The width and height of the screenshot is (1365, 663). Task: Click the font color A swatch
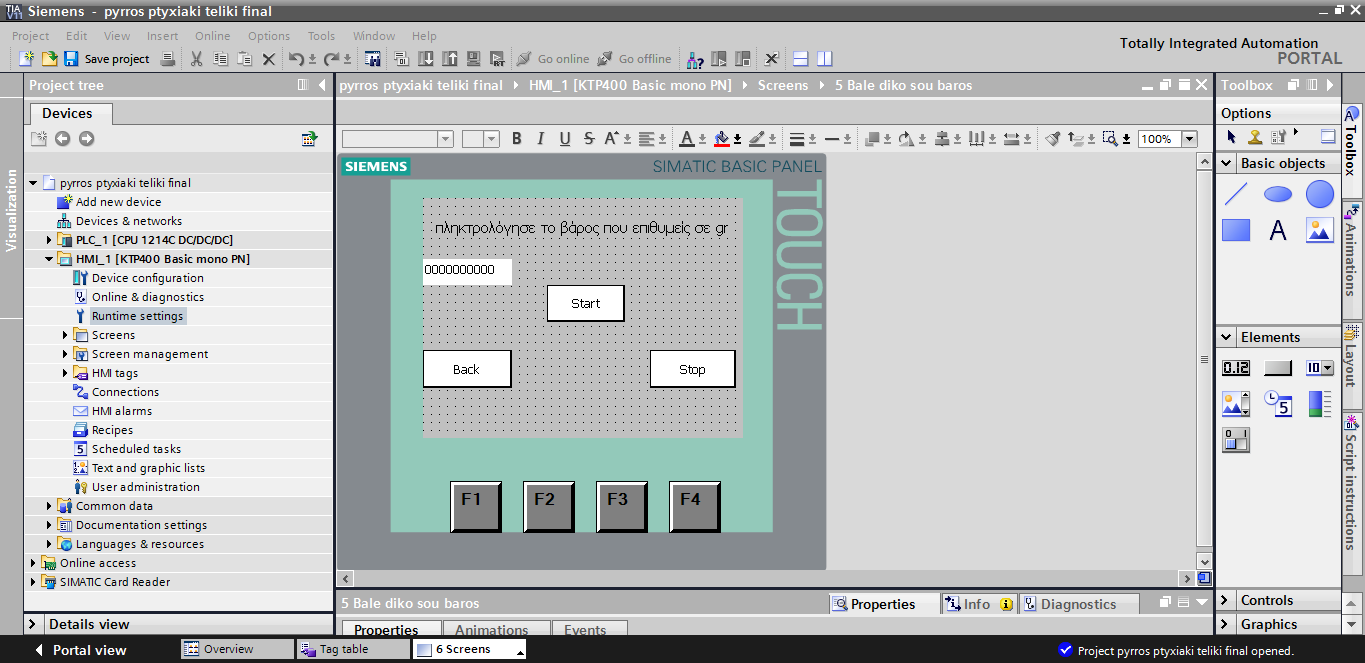pyautogui.click(x=686, y=139)
